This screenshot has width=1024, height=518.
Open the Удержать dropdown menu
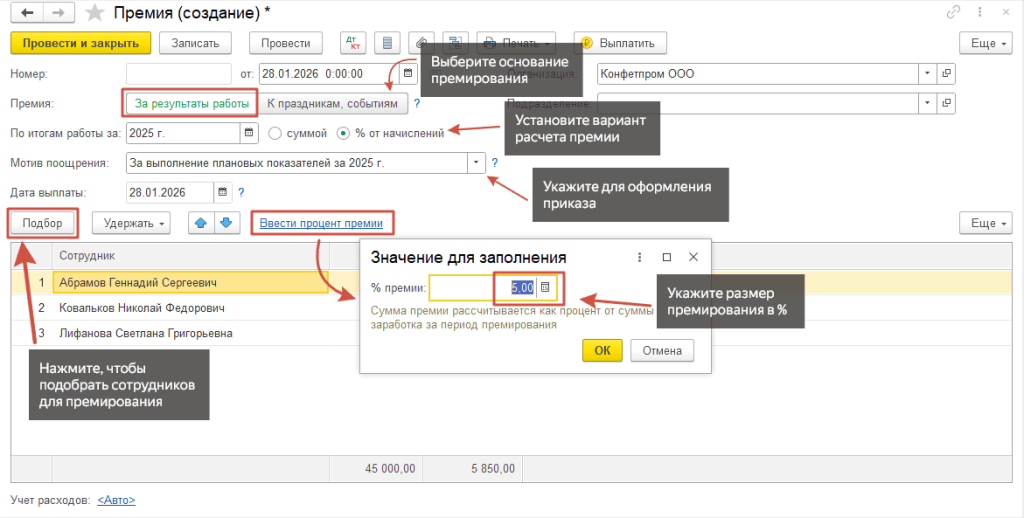coord(131,223)
